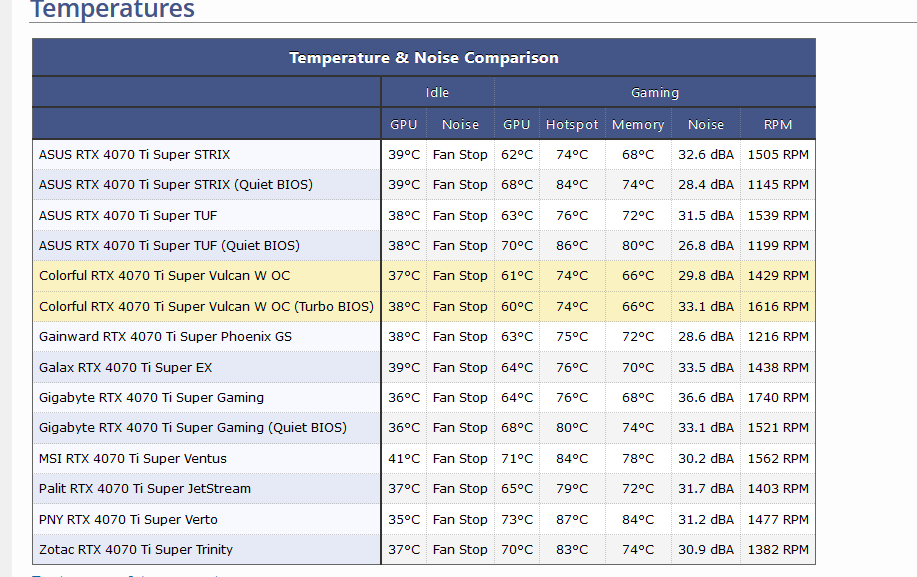The height and width of the screenshot is (577, 917).
Task: Select ASUS RTX 4070 Ti Super TUF (Quiet BIOS)
Action: [169, 246]
